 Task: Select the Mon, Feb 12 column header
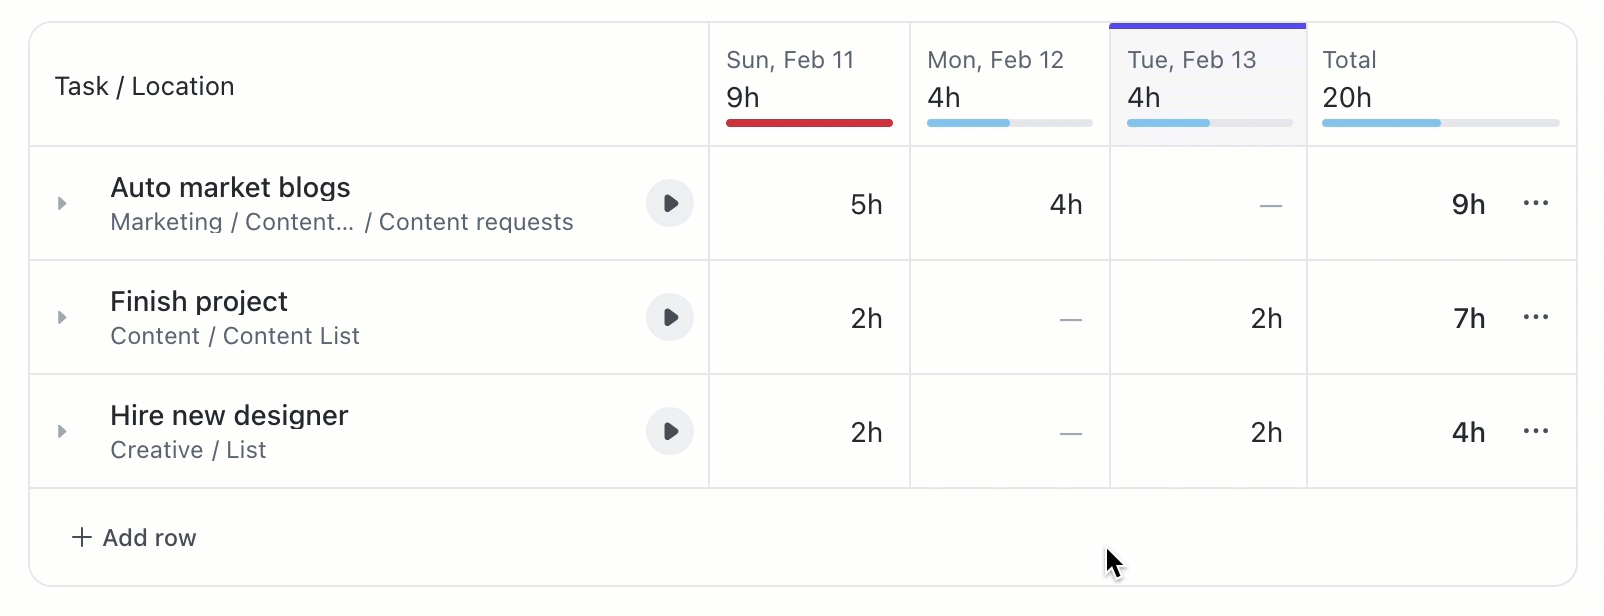pos(995,60)
